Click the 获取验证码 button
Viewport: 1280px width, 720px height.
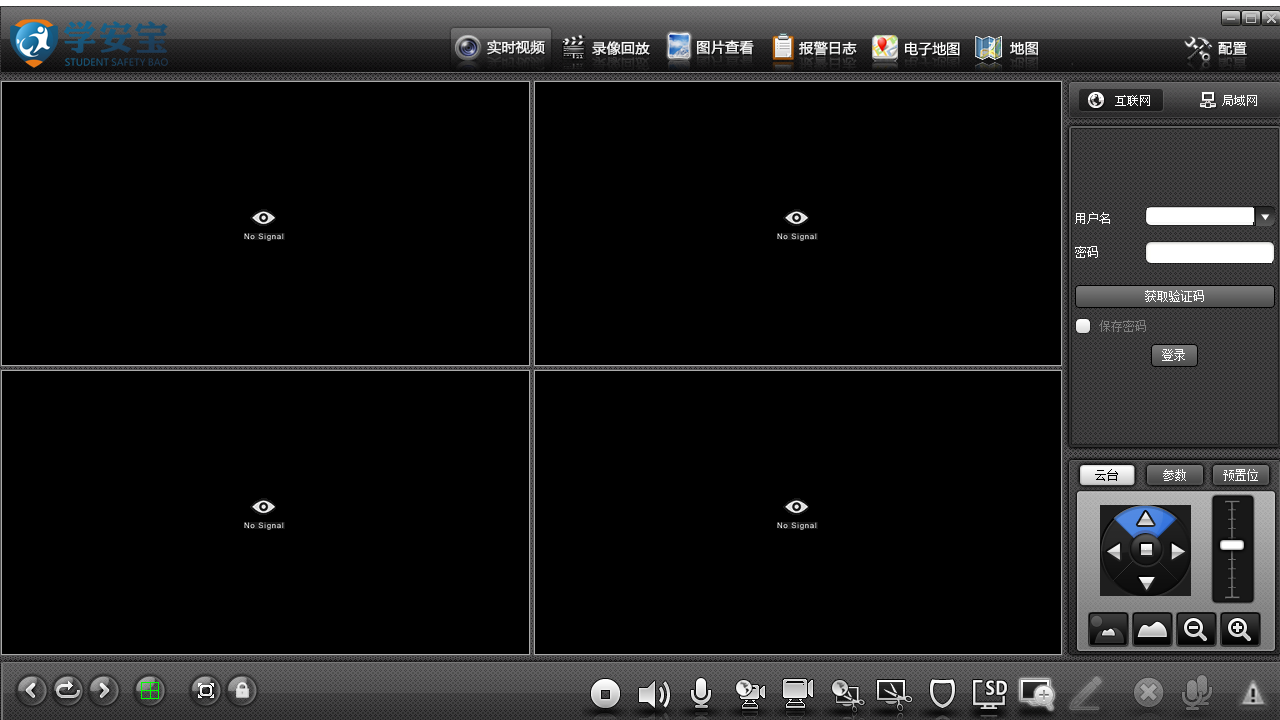click(x=1174, y=296)
